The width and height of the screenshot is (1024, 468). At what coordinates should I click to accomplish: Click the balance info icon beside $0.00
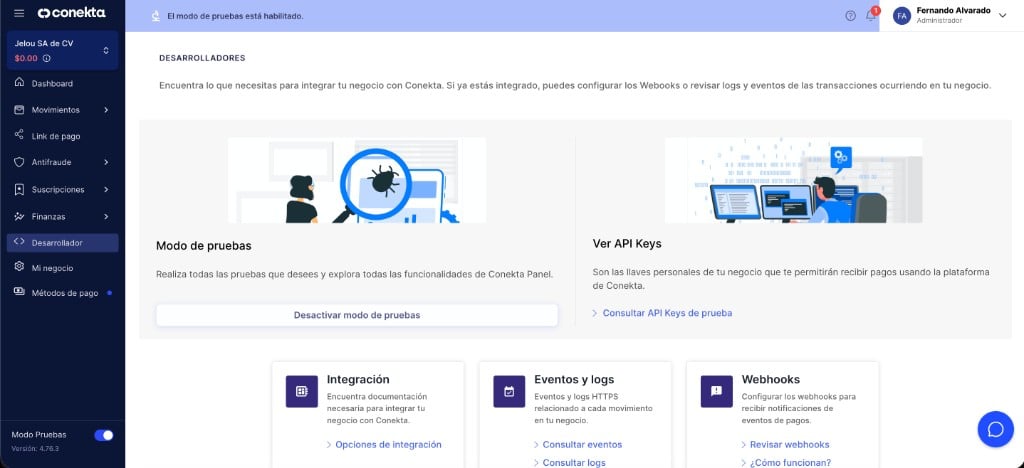pos(47,58)
